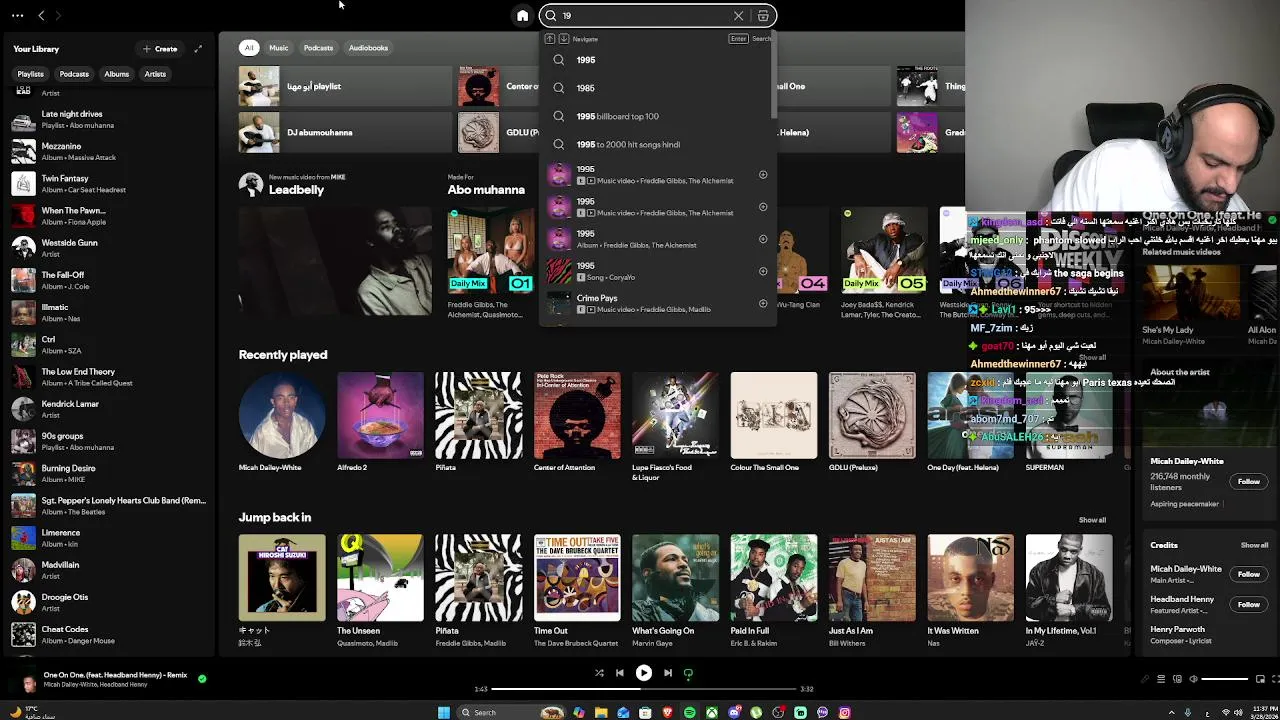Screen dimensions: 1280x720
Task: Filter library by Artists chip
Action: click(155, 74)
